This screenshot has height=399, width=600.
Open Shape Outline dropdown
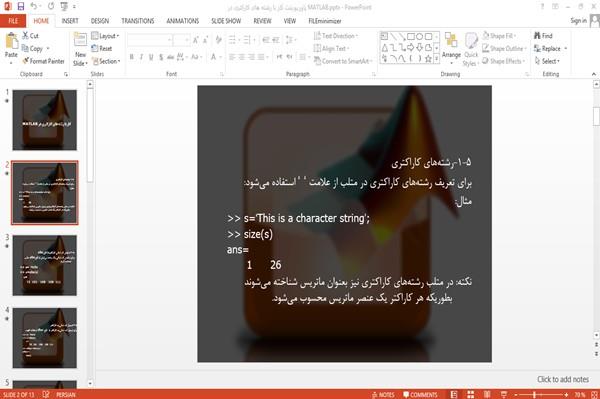pyautogui.click(x=504, y=49)
